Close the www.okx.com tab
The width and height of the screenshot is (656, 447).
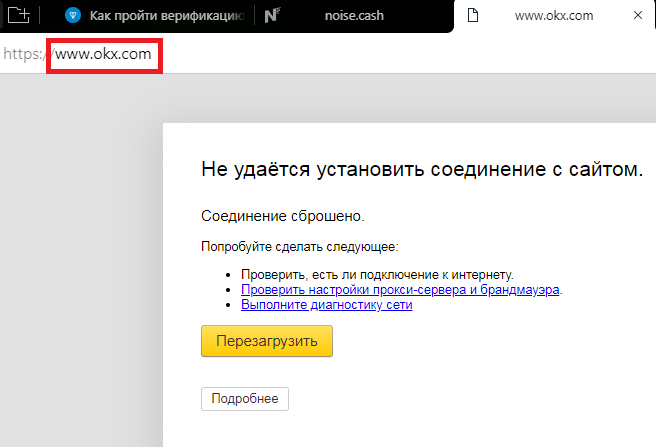(638, 15)
